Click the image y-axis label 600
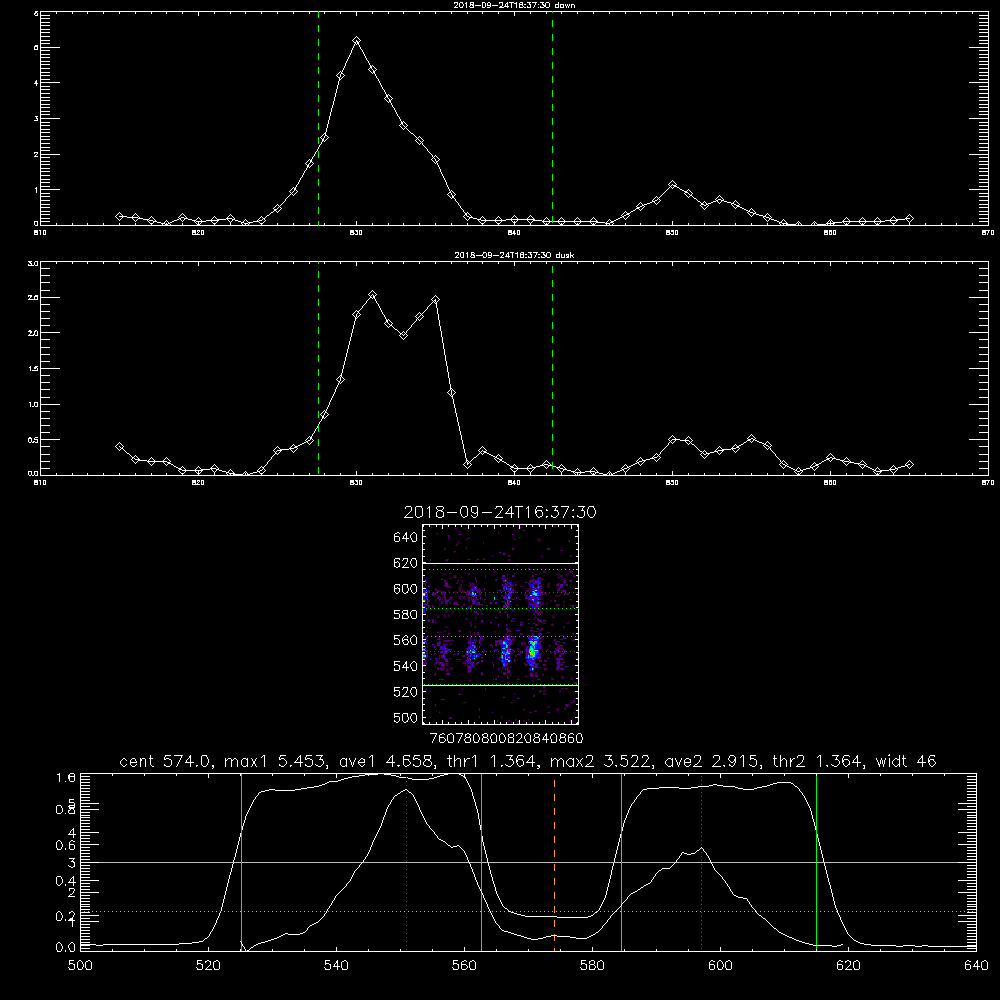1000x1000 pixels. [x=405, y=589]
